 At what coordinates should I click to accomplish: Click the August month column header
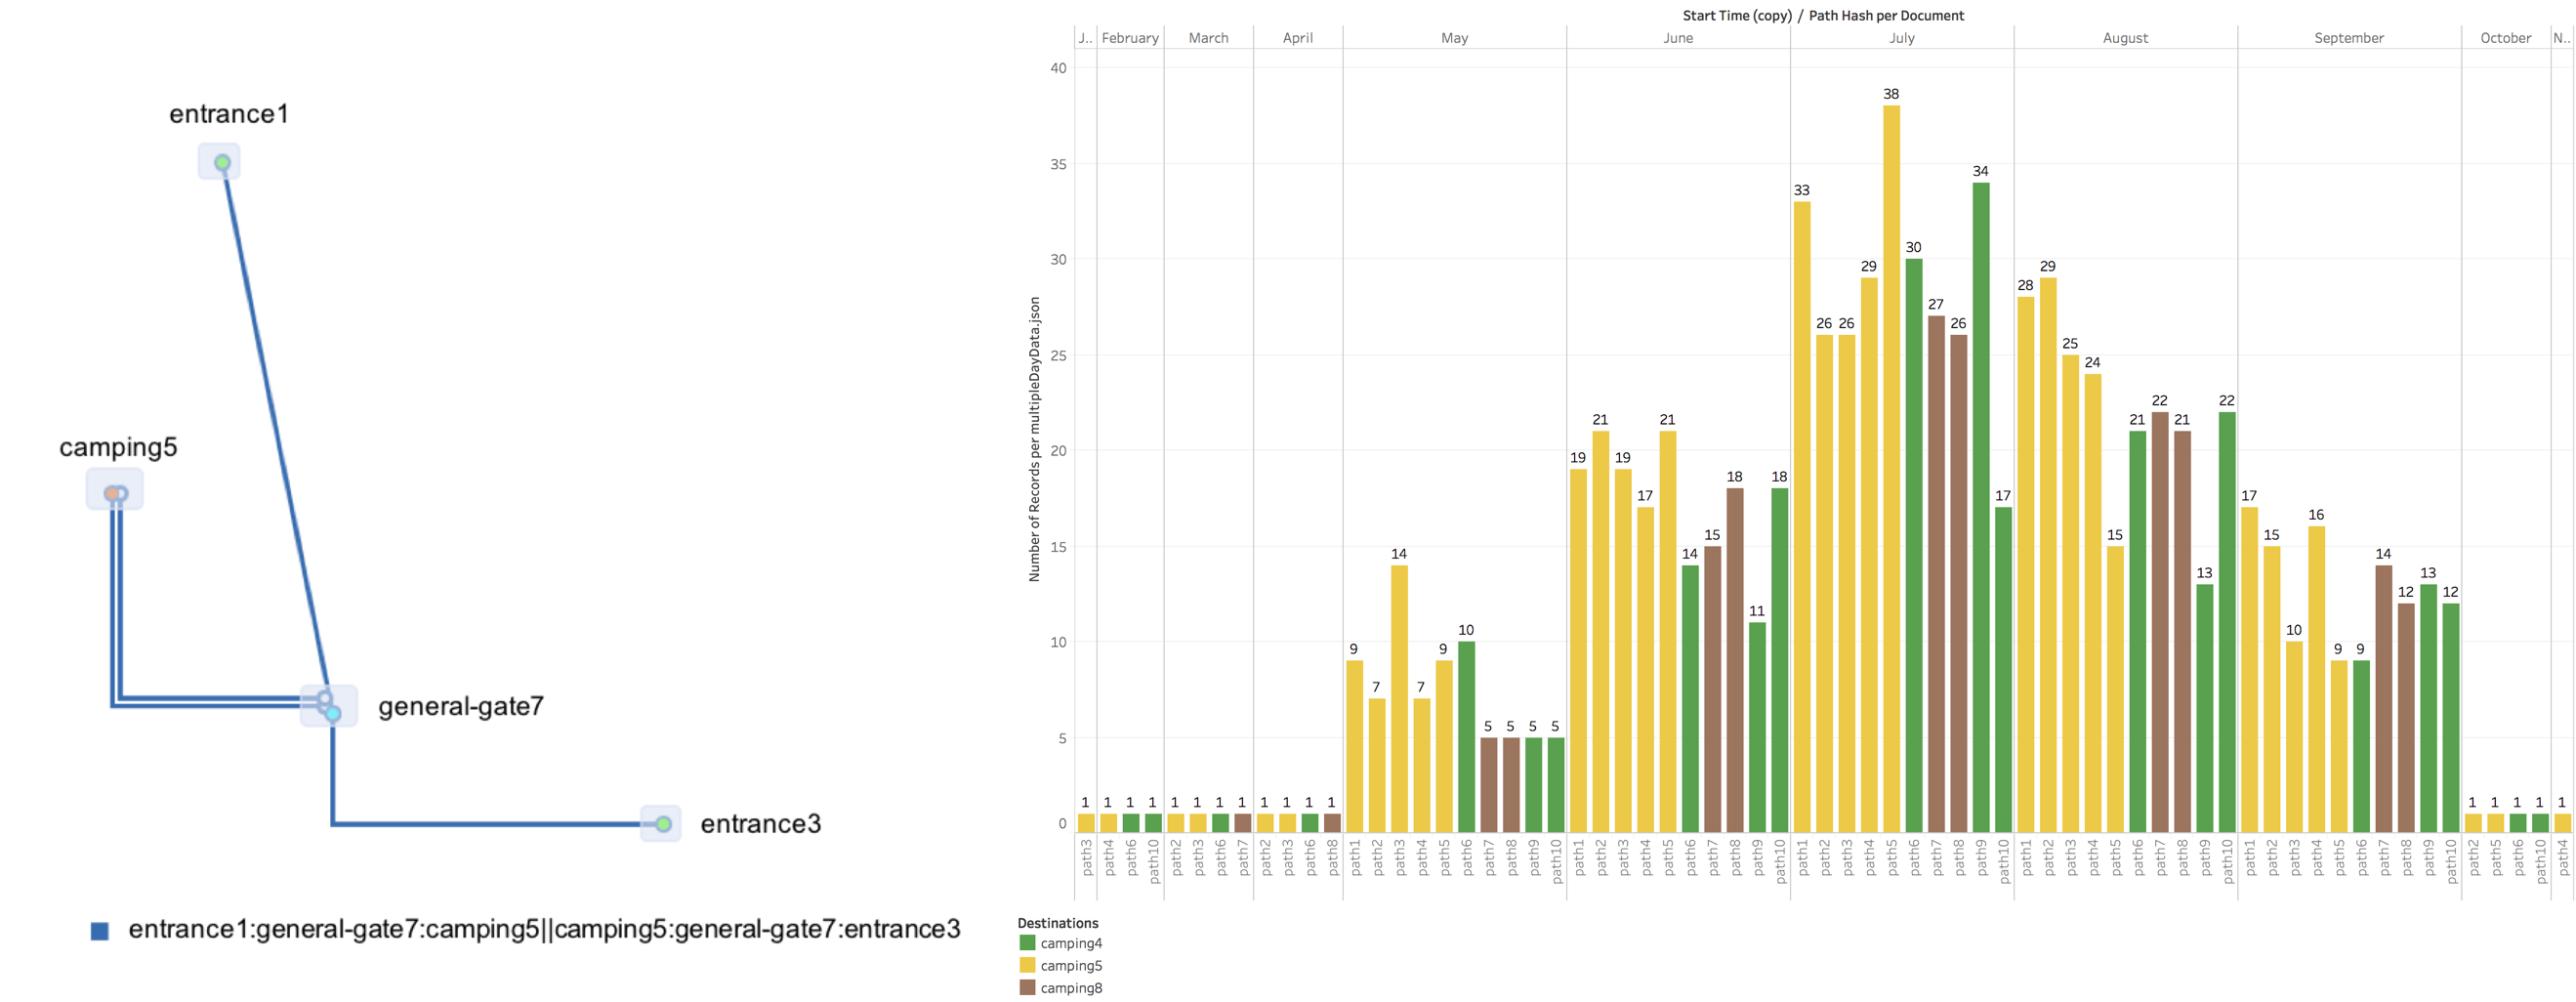pyautogui.click(x=2125, y=38)
